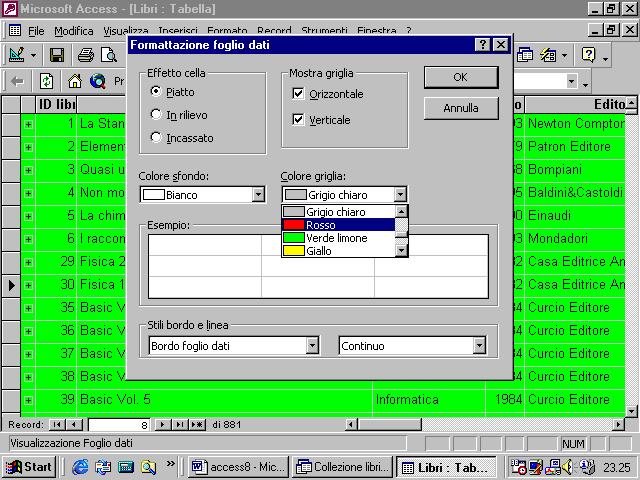Click the Search the Web globe icon
640x480 pixels.
[98, 81]
